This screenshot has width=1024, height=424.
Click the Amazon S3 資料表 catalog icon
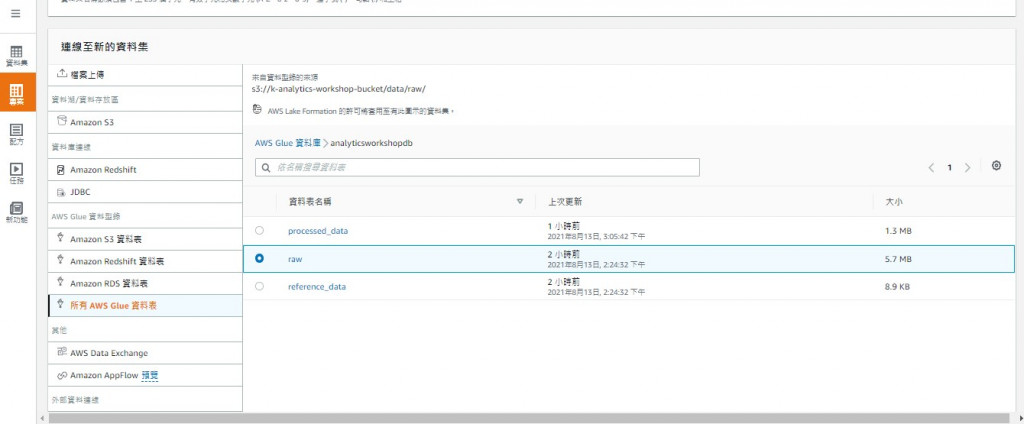pyautogui.click(x=61, y=238)
